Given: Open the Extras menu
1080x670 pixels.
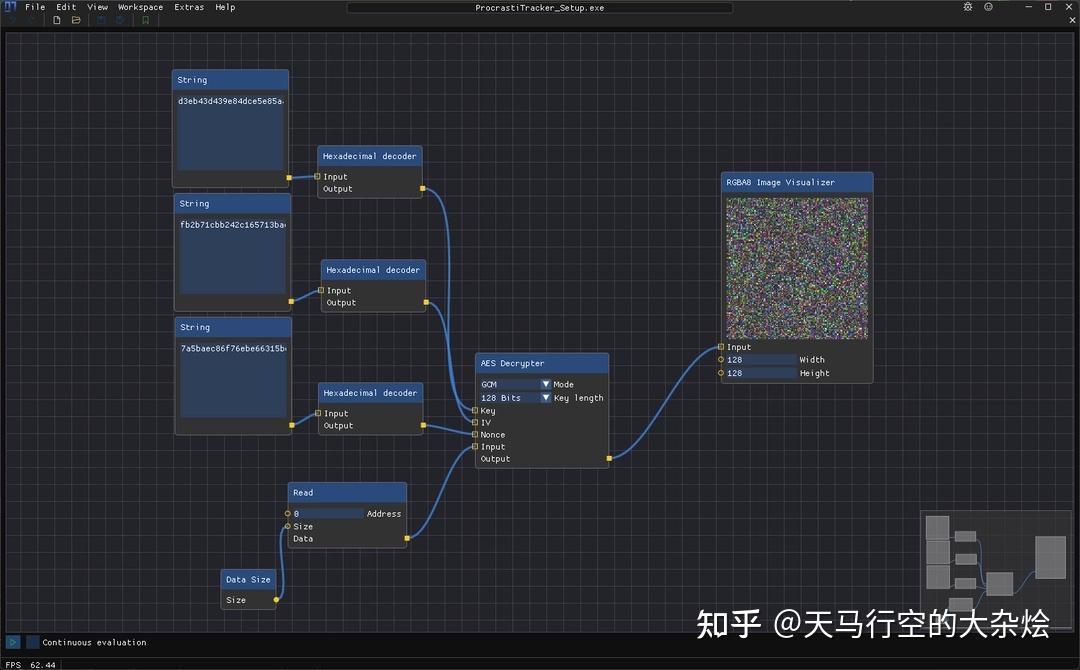Looking at the screenshot, I should [189, 7].
